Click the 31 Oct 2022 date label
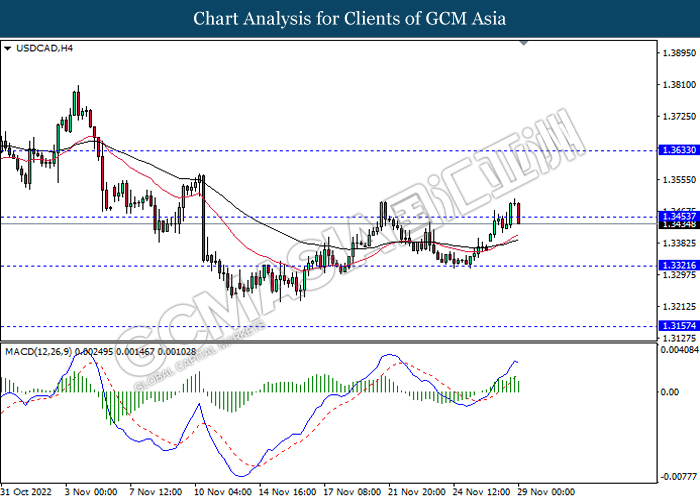The image size is (700, 500). 26,492
